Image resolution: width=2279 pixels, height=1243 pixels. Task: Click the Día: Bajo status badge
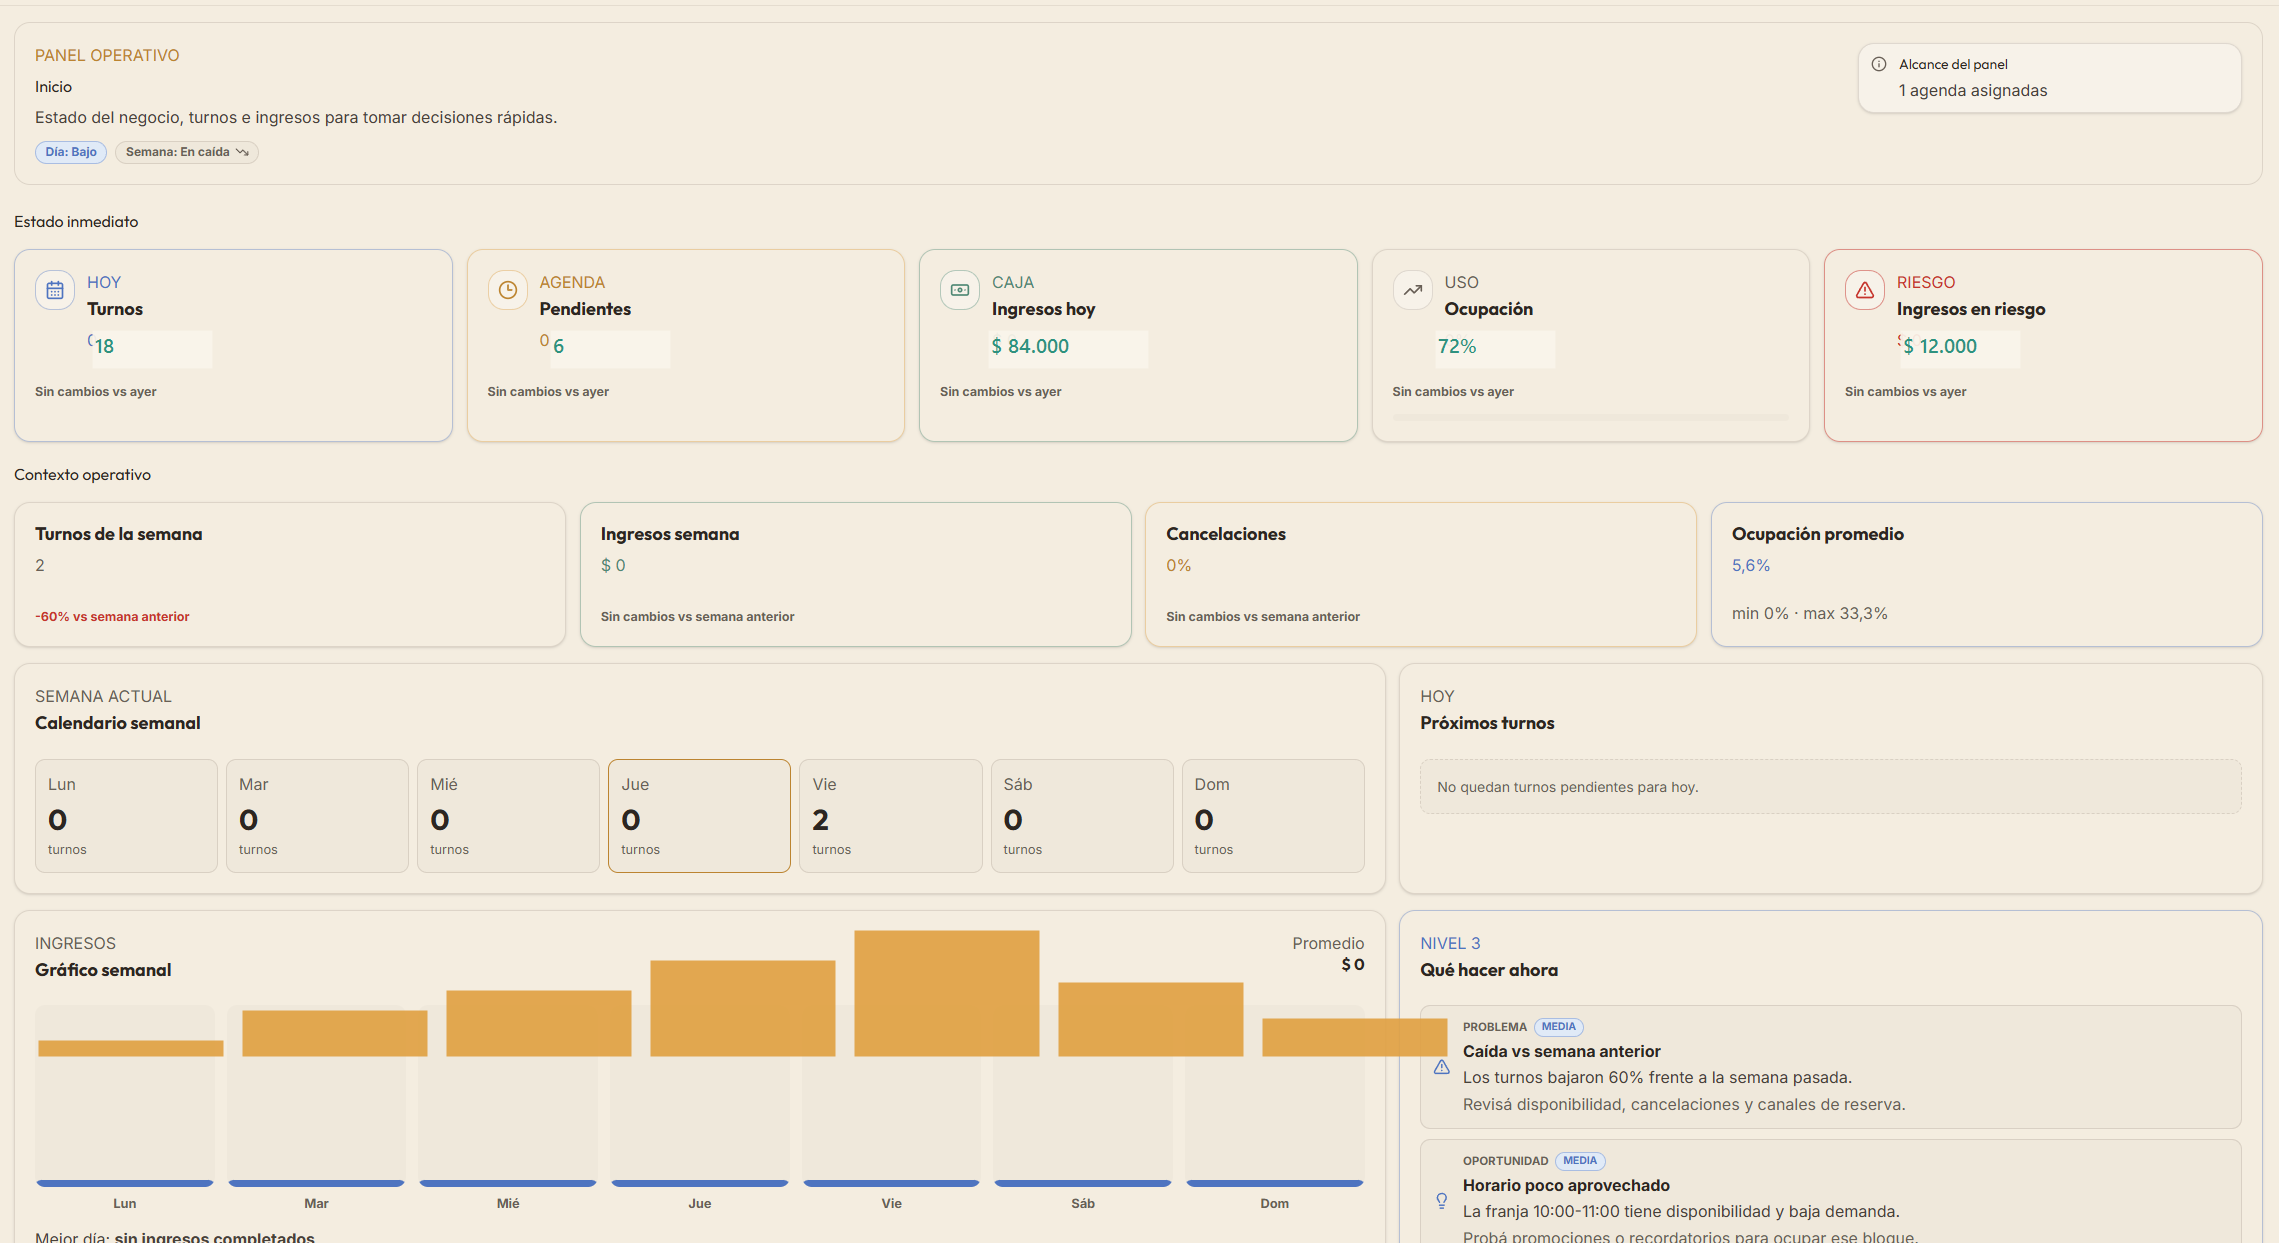71,152
